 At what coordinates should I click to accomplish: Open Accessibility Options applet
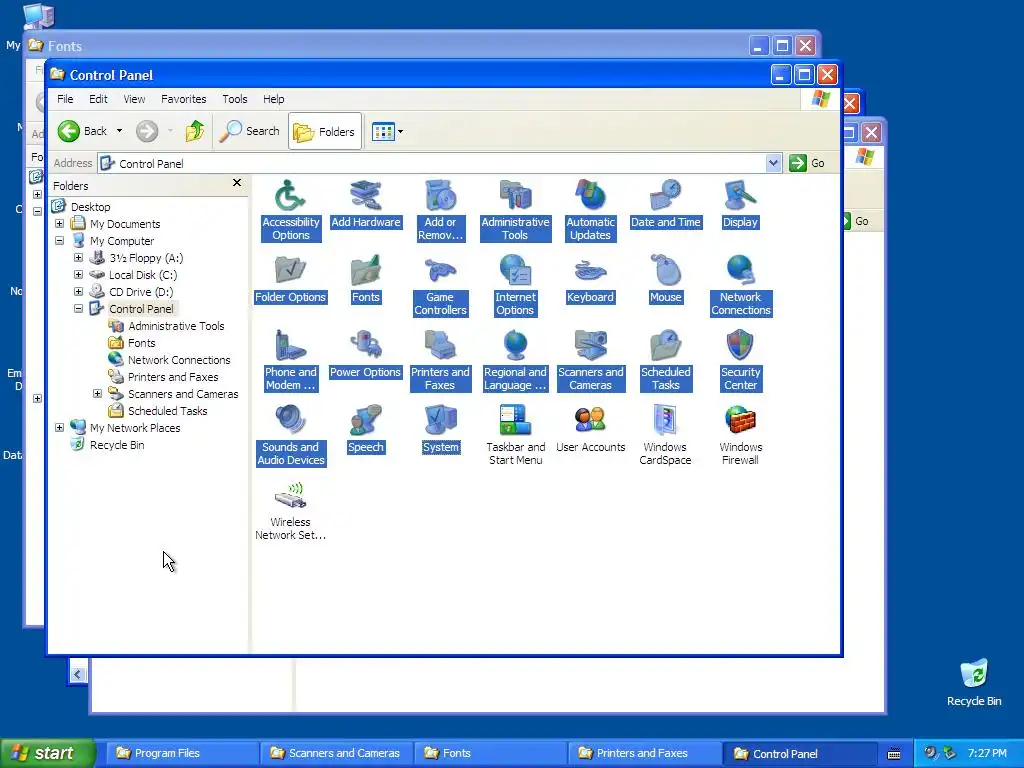(291, 210)
